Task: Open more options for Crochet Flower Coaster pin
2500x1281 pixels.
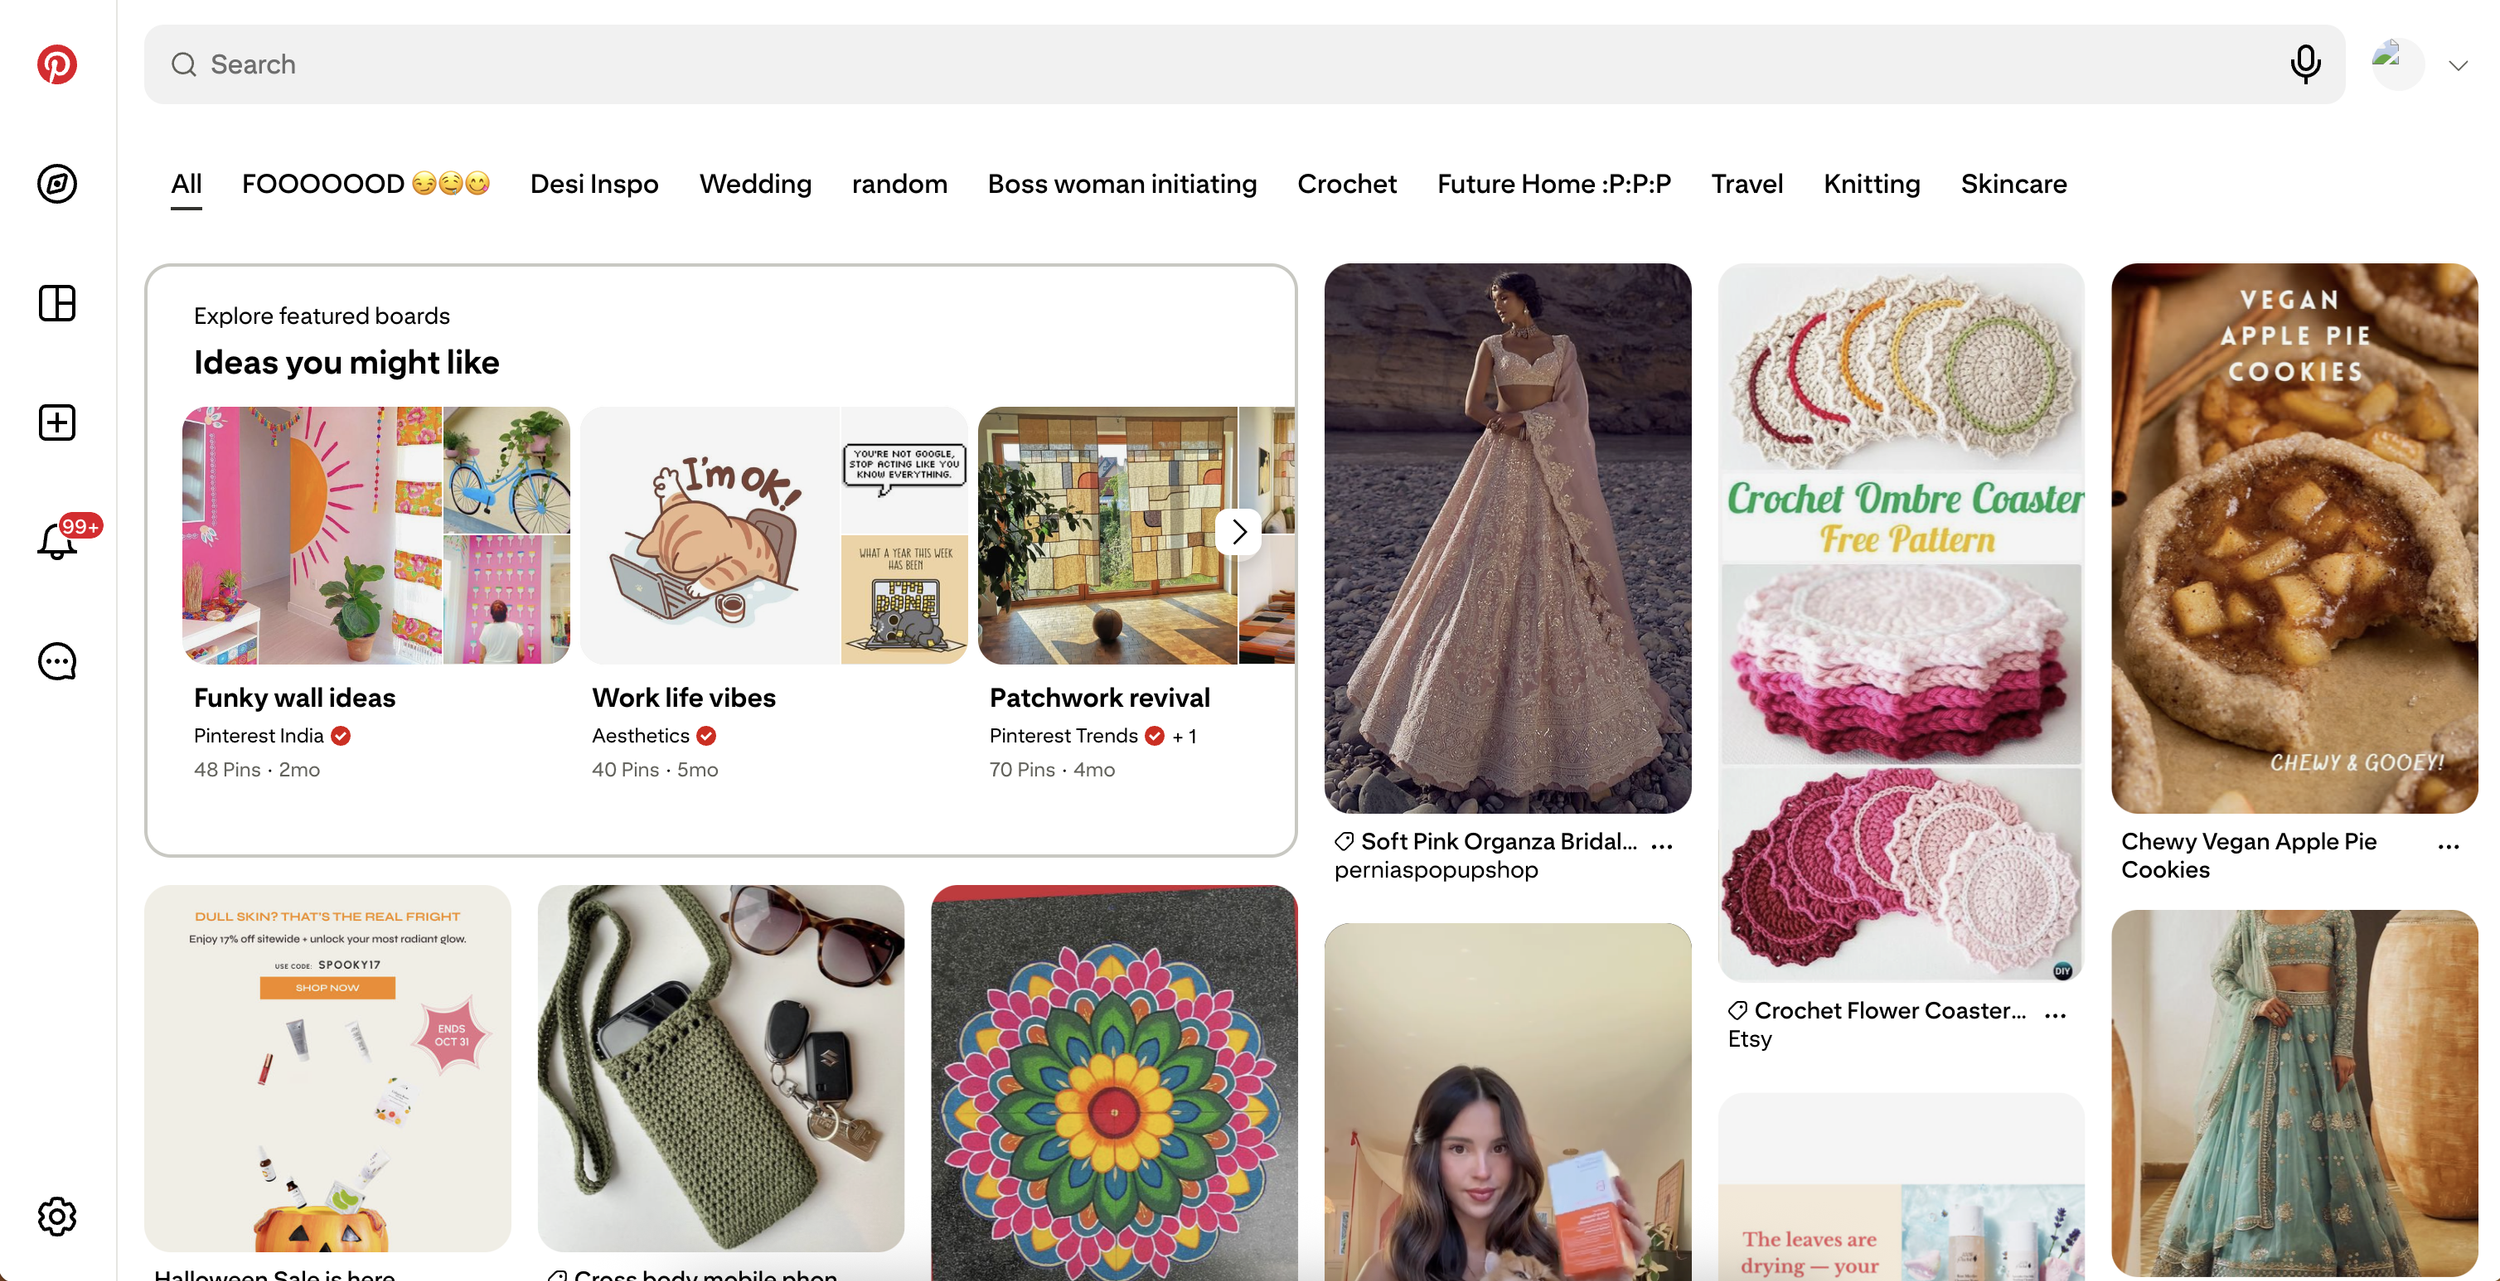Action: point(2055,1015)
